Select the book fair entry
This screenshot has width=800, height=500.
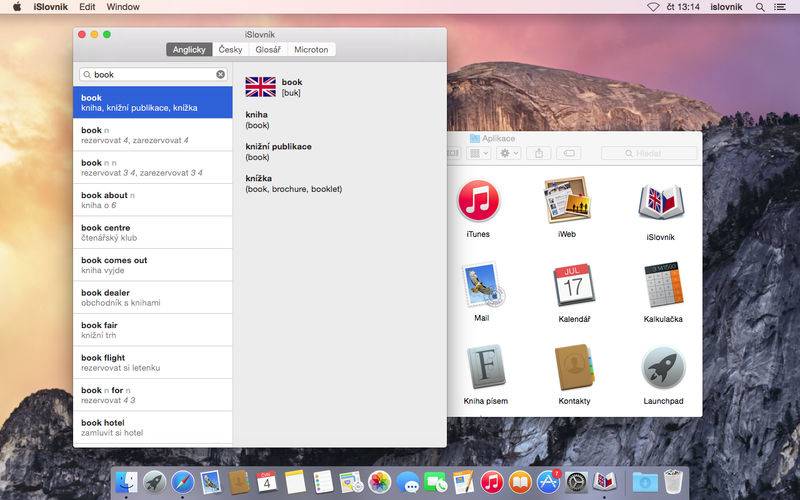(x=153, y=330)
